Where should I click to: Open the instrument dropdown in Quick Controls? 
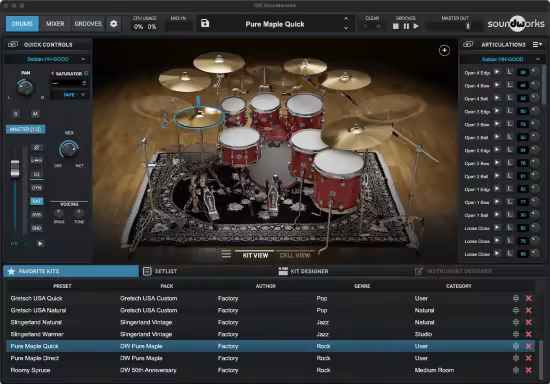tap(47, 59)
